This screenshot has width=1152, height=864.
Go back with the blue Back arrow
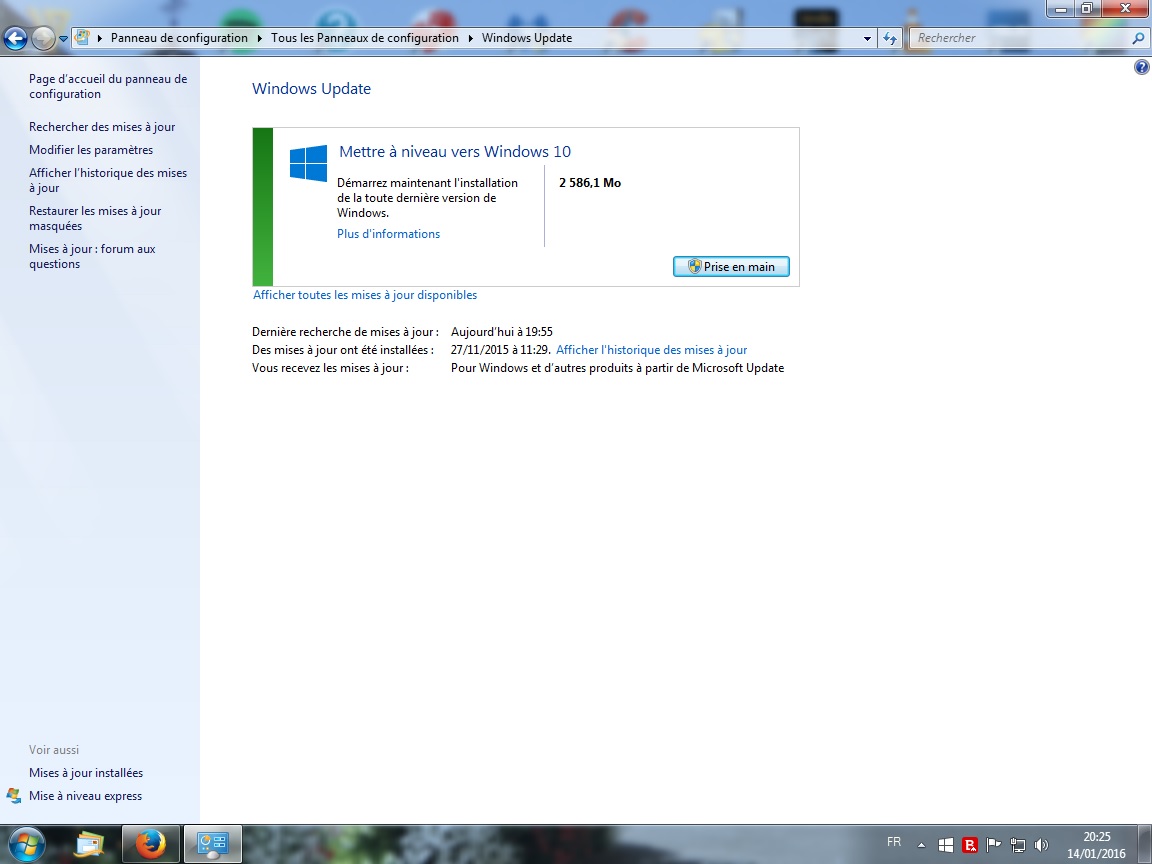tap(15, 38)
